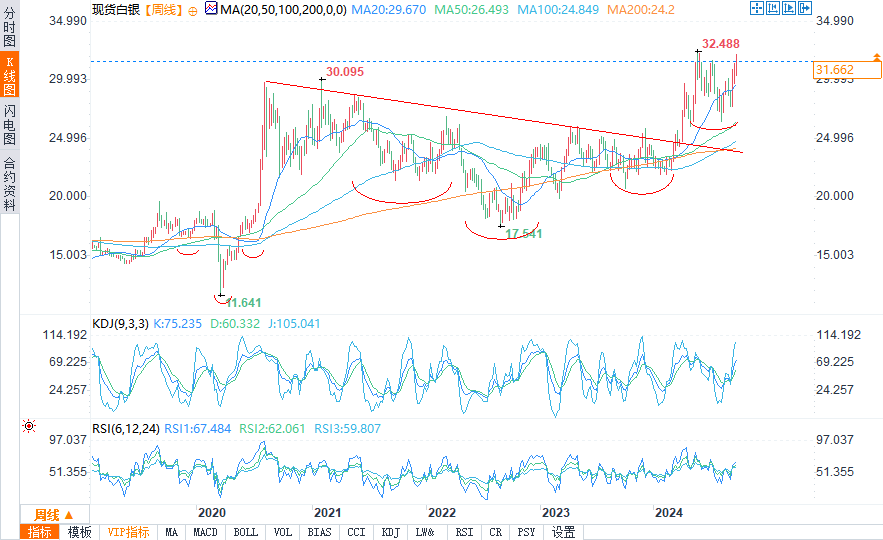Click the RSI3:59.807 value
Screen dimensions: 883x540
pos(347,429)
